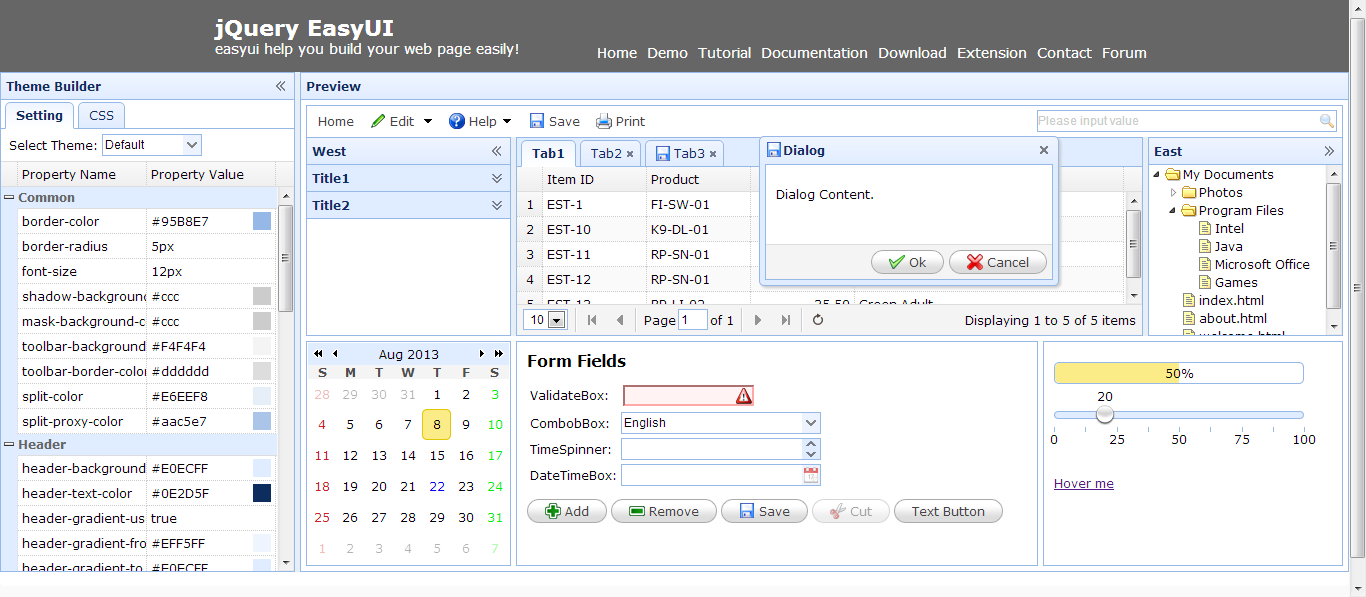Click the header-text-color dark swatch

262,493
